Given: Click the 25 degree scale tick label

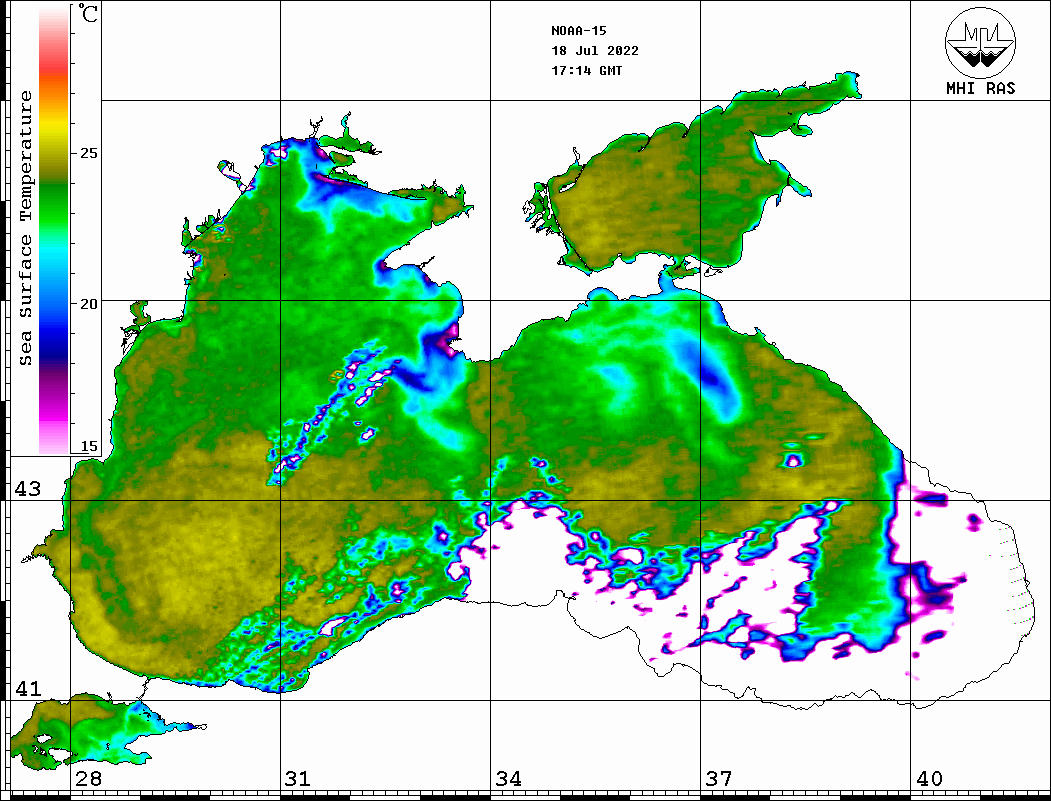Looking at the screenshot, I should 88,153.
